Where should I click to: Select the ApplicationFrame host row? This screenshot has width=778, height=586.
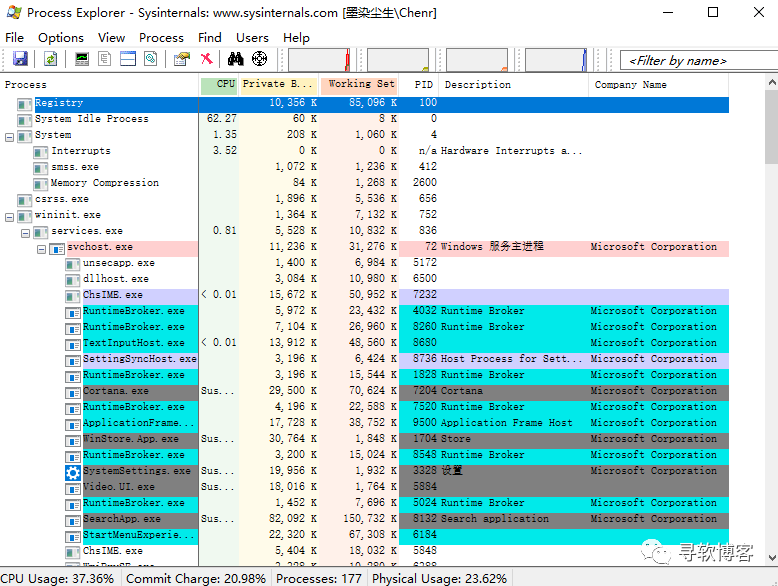click(364, 423)
